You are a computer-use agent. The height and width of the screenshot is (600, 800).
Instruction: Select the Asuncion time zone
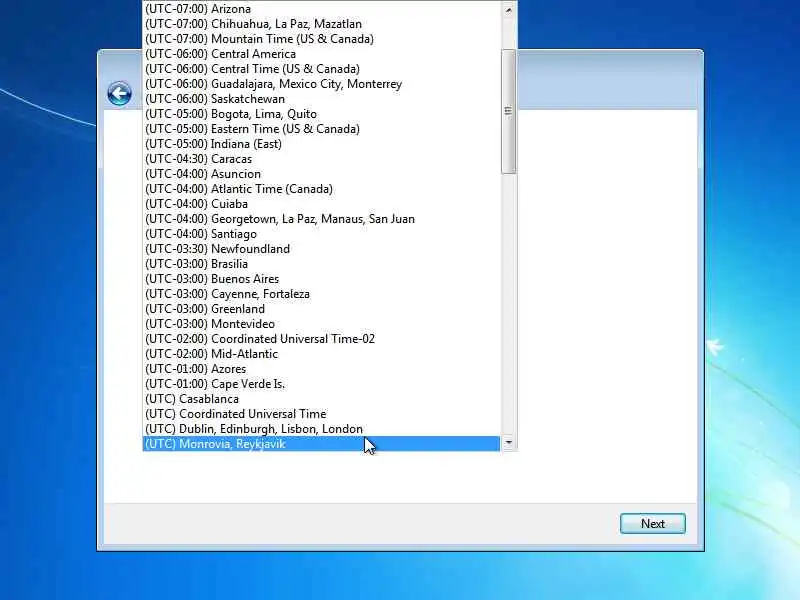point(321,174)
